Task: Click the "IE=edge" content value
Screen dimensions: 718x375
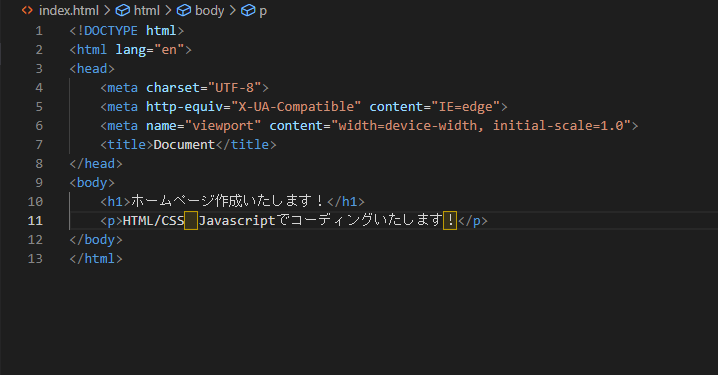Action: tap(466, 107)
